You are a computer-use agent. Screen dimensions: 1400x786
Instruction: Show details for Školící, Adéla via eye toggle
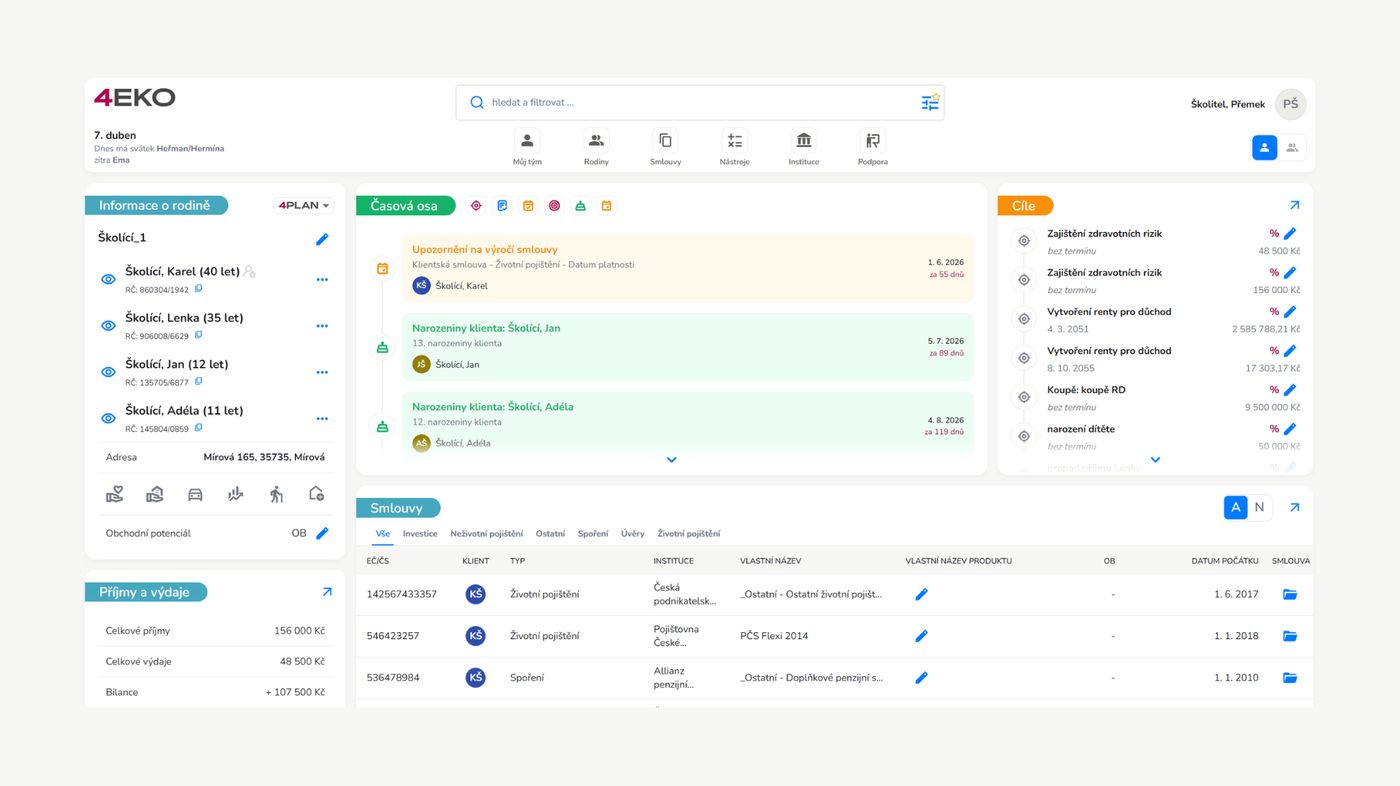point(107,418)
